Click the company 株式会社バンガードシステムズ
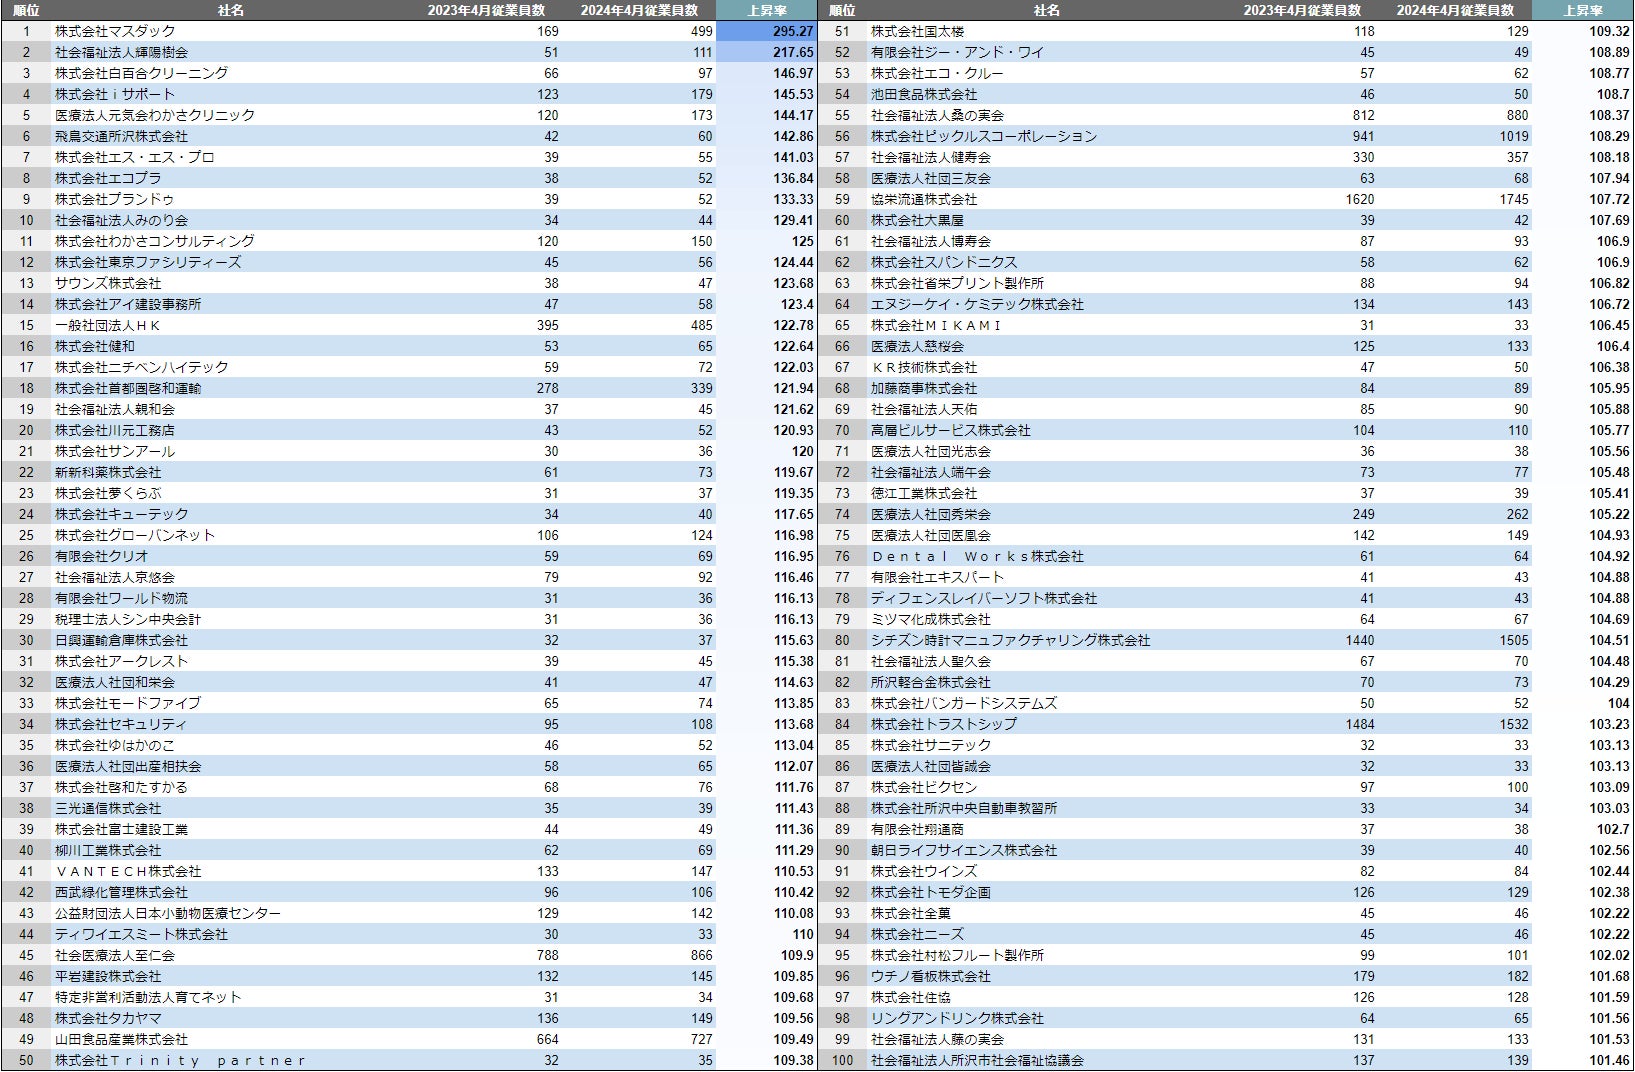1635x1072 pixels. [964, 703]
